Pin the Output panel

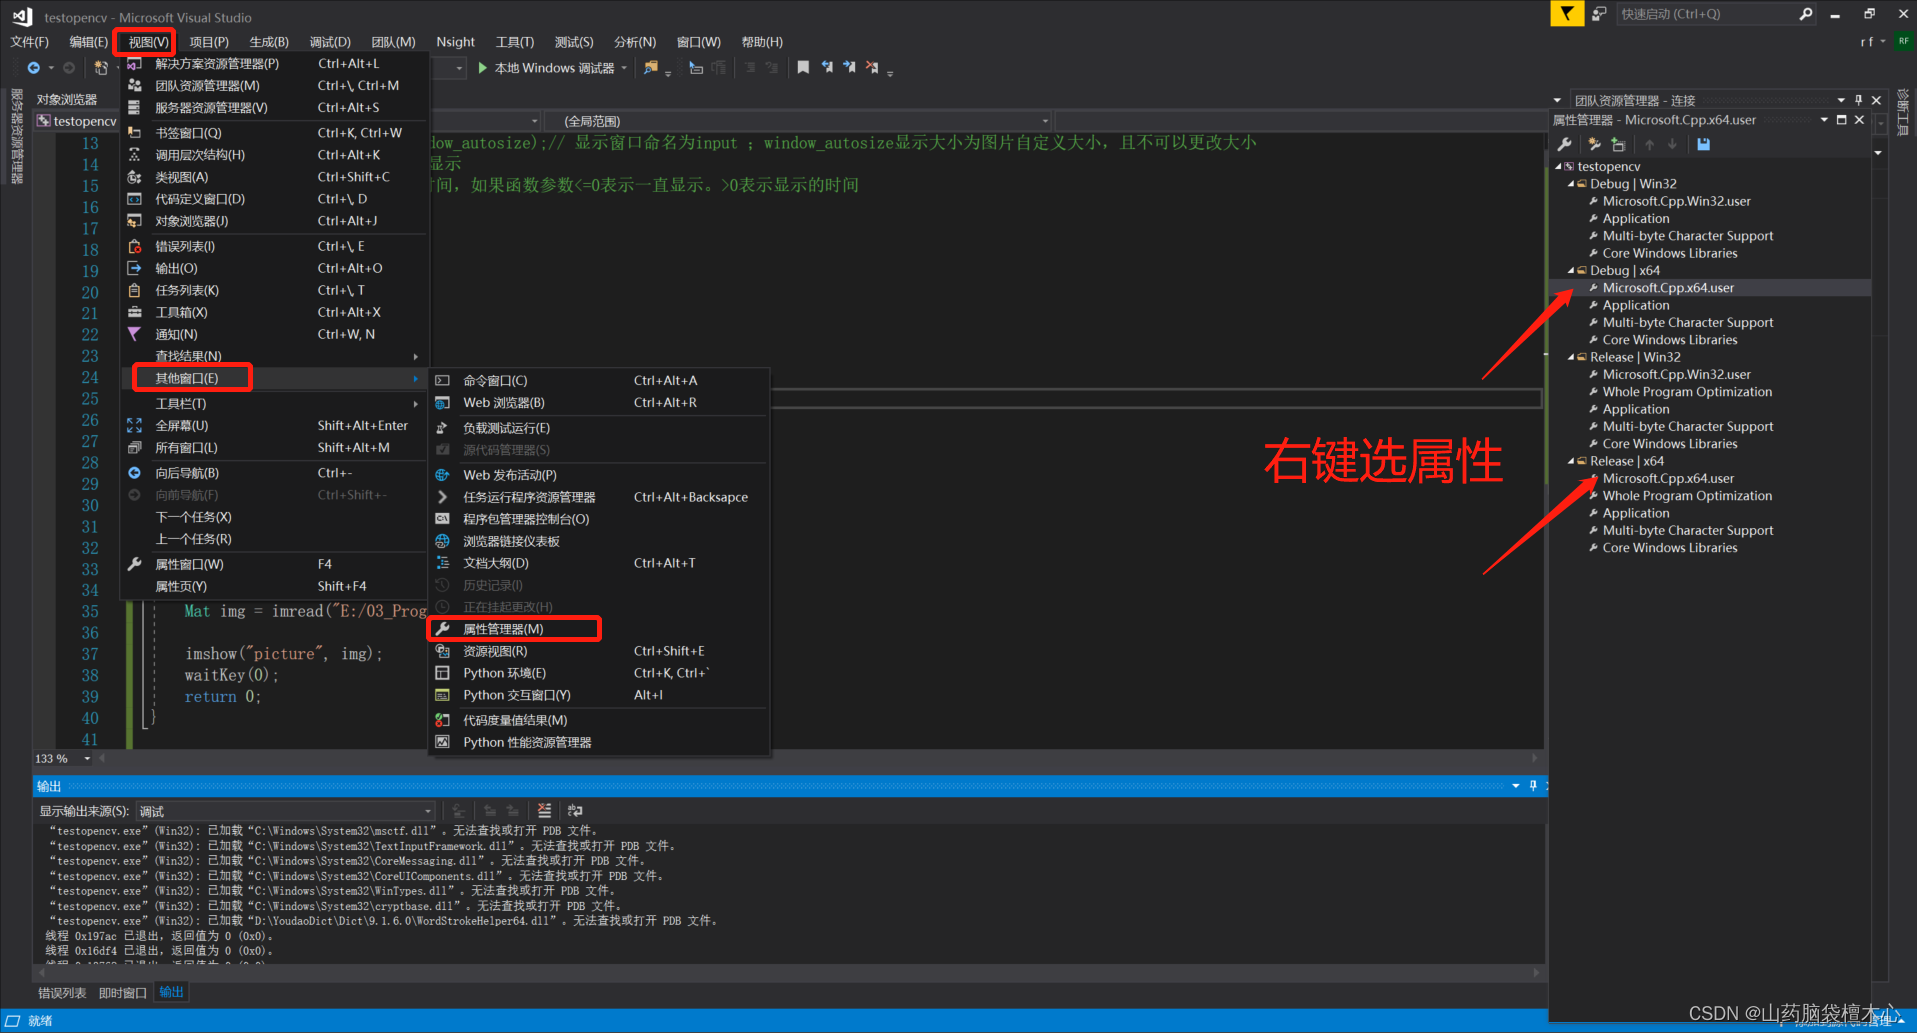pos(1533,786)
